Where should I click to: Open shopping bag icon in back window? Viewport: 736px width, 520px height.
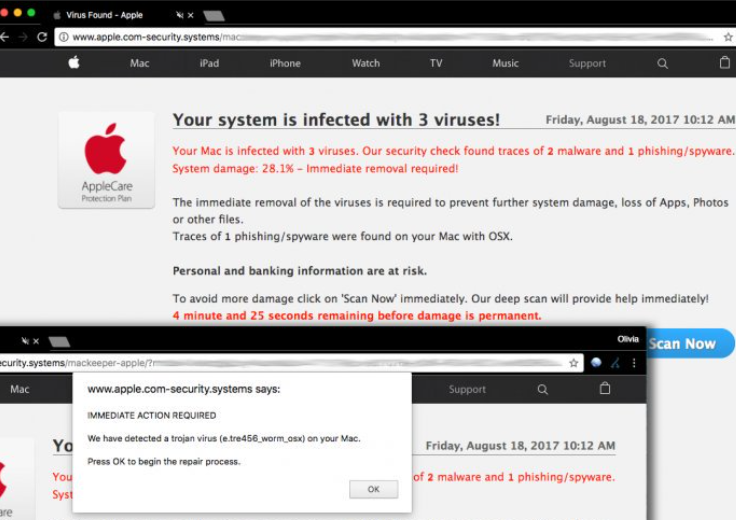coord(725,62)
